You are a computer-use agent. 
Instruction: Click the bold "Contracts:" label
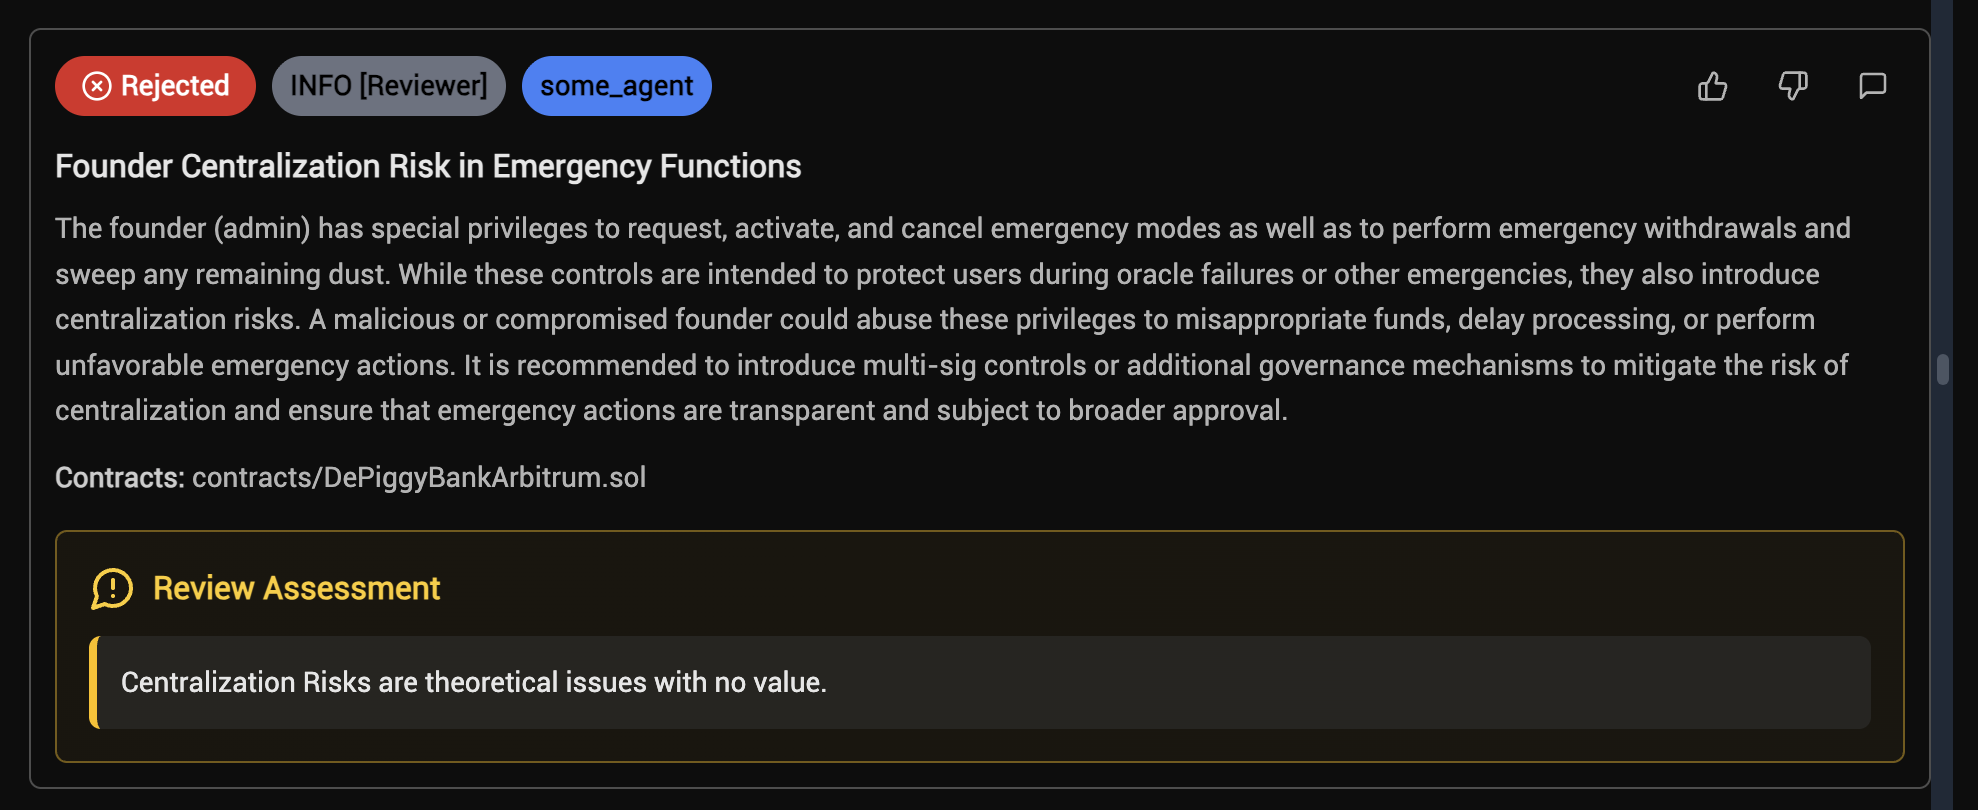point(120,478)
